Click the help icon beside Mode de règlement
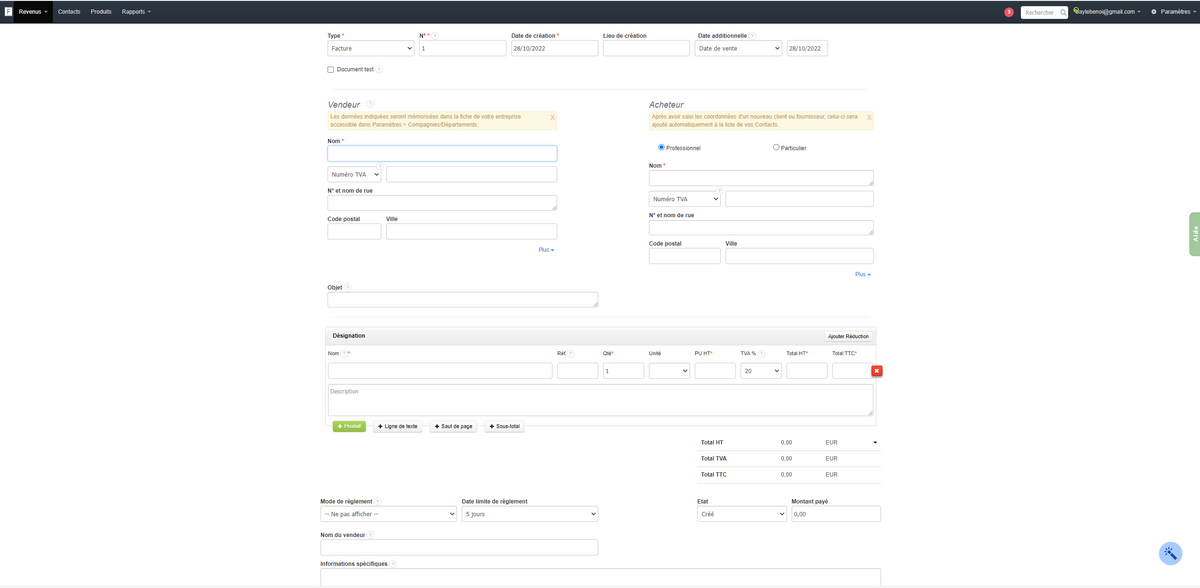 378,501
